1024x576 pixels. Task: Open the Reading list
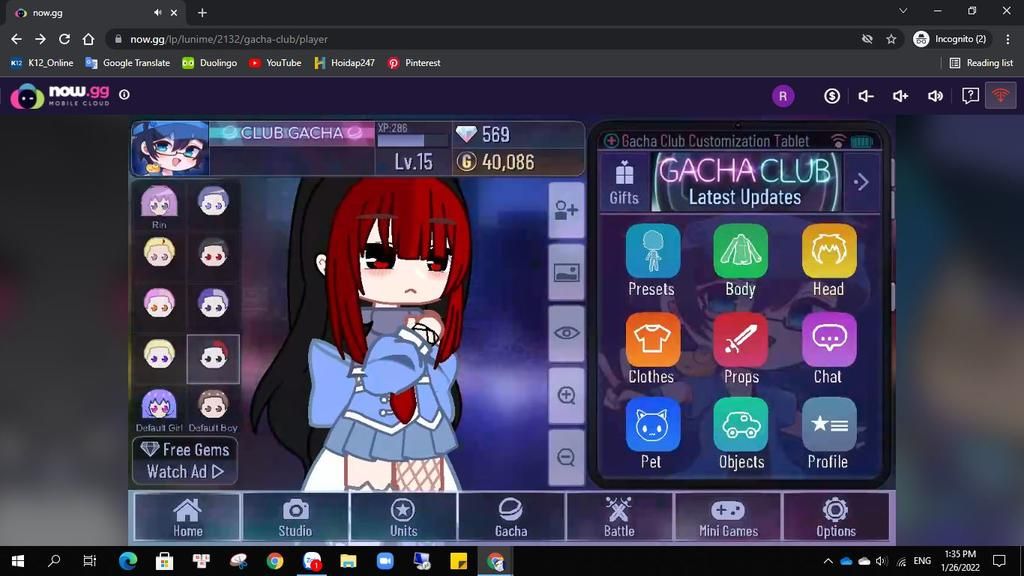pyautogui.click(x=981, y=63)
